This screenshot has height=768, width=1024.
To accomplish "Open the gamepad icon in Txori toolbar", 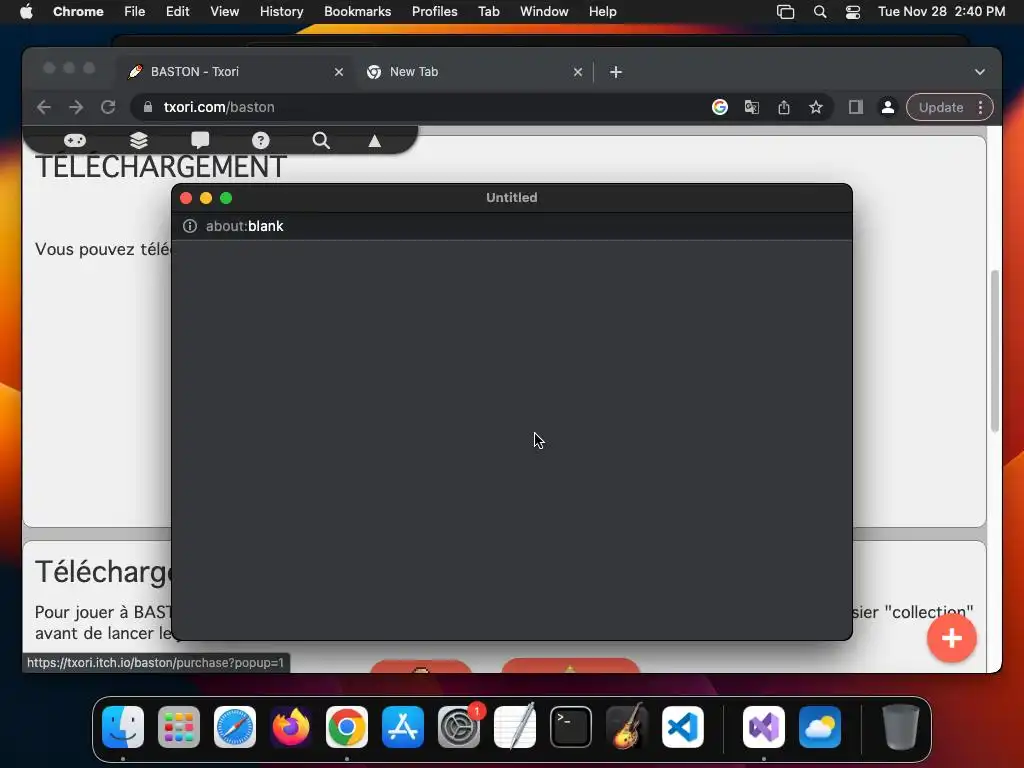I will pos(74,140).
